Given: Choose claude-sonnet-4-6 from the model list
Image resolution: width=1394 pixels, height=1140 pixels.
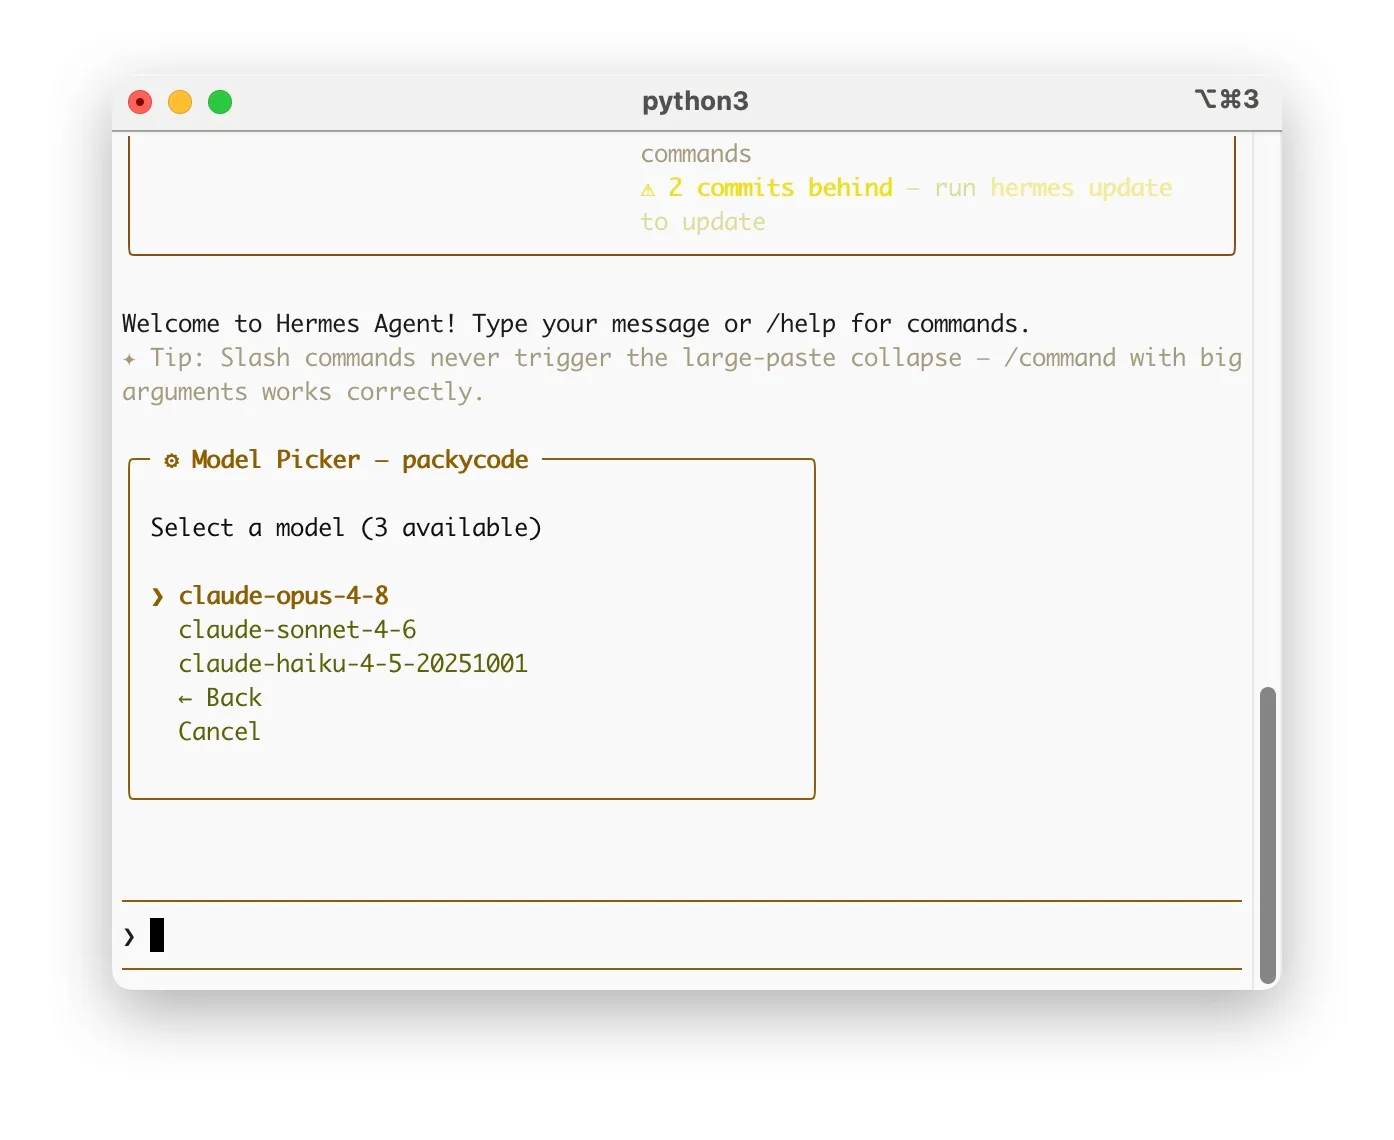Looking at the screenshot, I should (x=297, y=630).
